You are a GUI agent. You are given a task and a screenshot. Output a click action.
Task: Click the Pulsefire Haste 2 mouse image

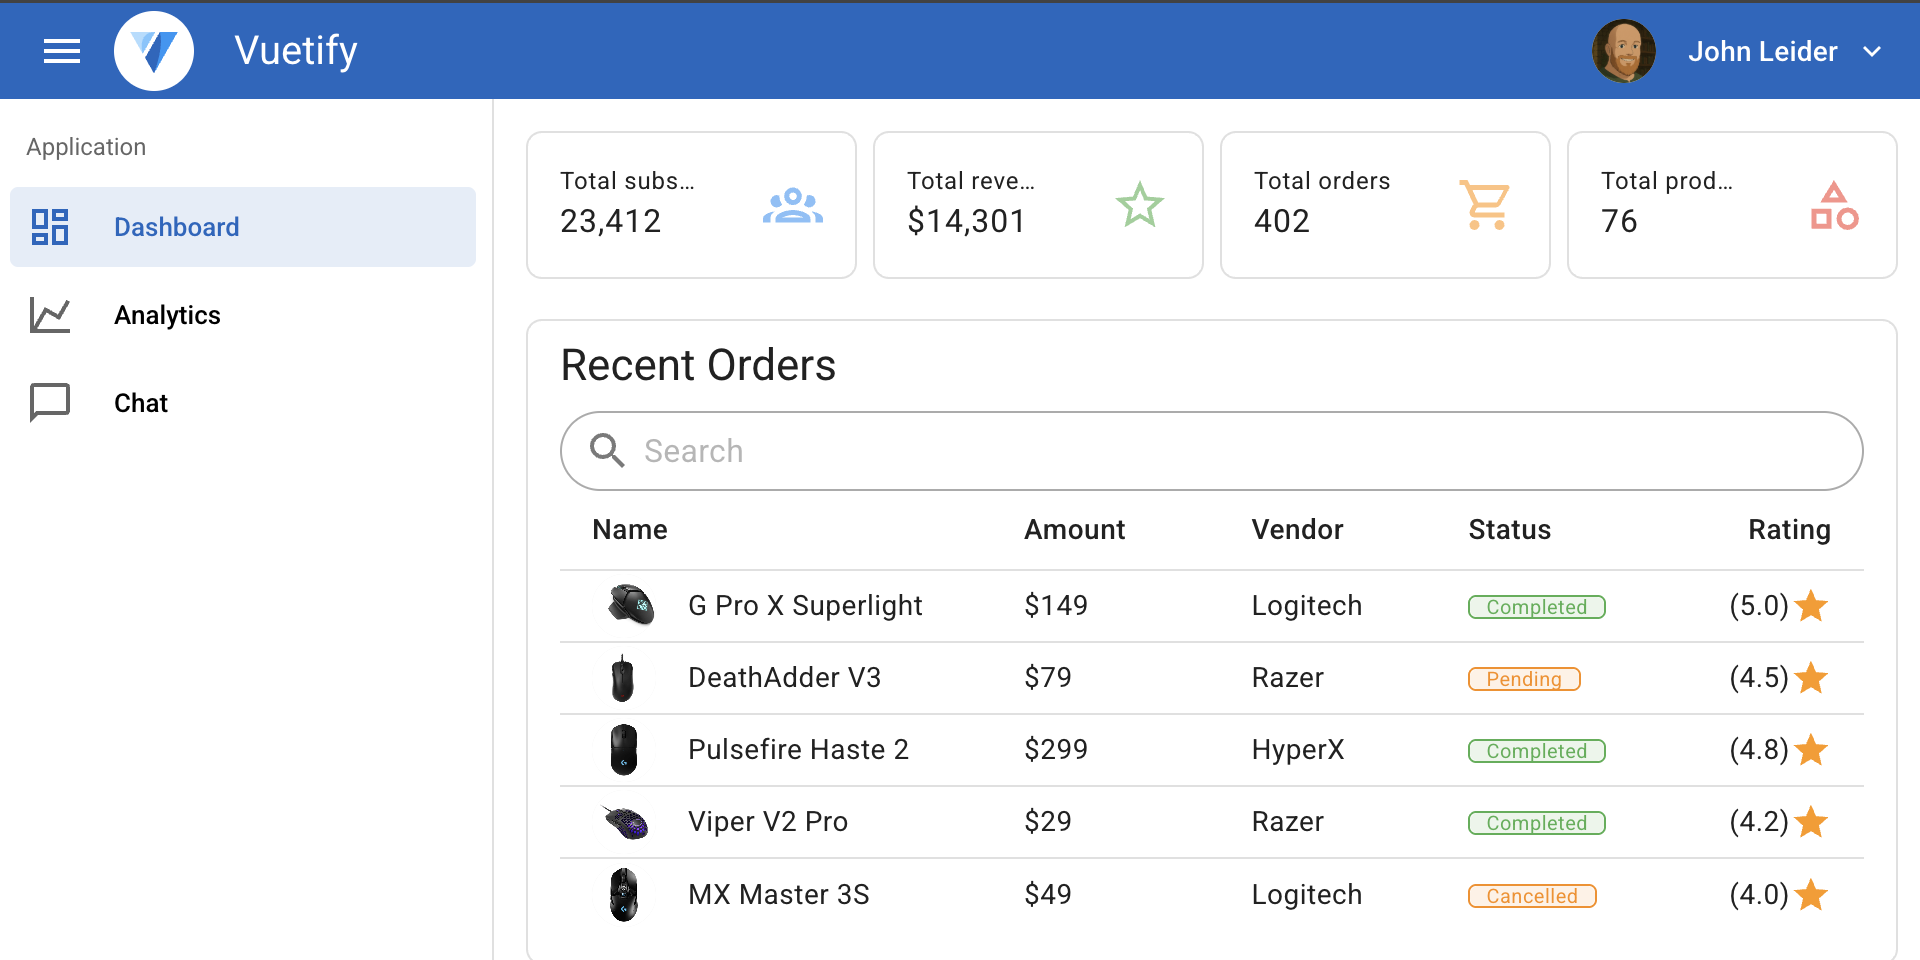(x=624, y=750)
